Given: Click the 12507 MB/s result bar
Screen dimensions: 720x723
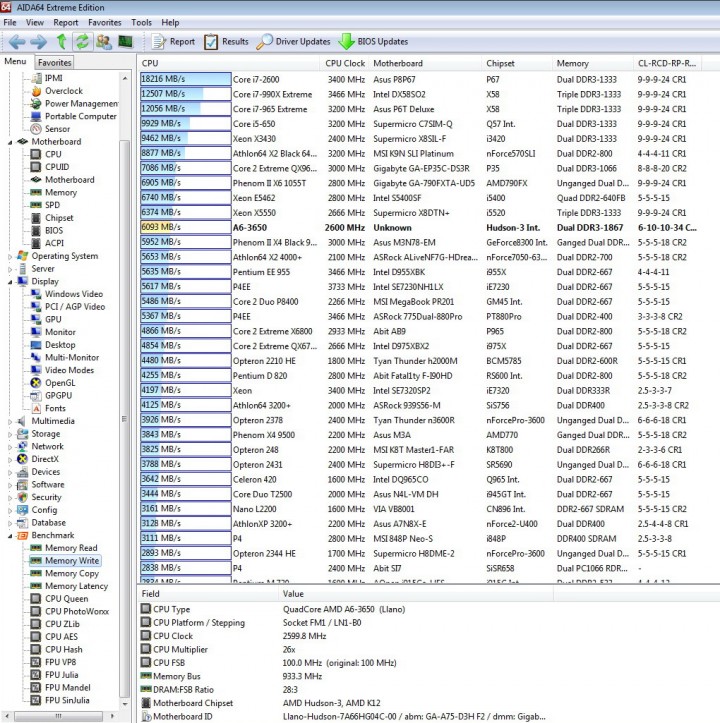Looking at the screenshot, I should point(185,94).
